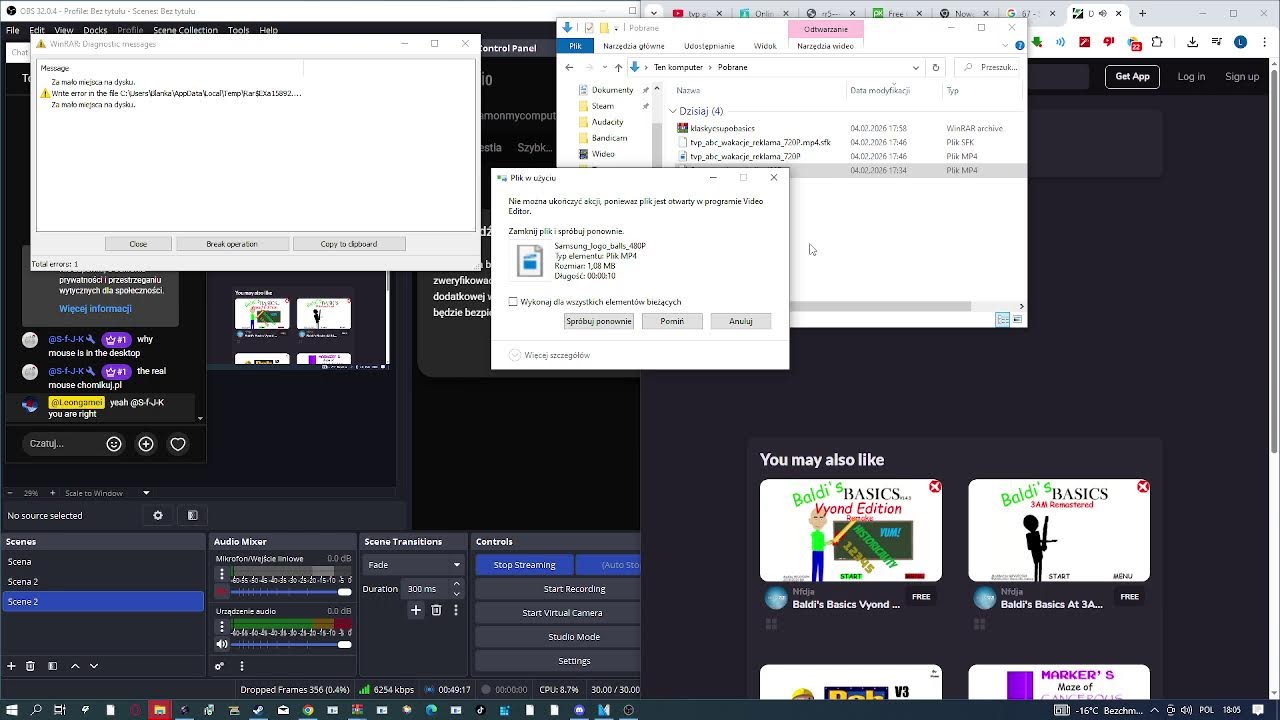The width and height of the screenshot is (1280, 720).
Task: Open scene filters icon in Scenes panel
Action: [52, 666]
